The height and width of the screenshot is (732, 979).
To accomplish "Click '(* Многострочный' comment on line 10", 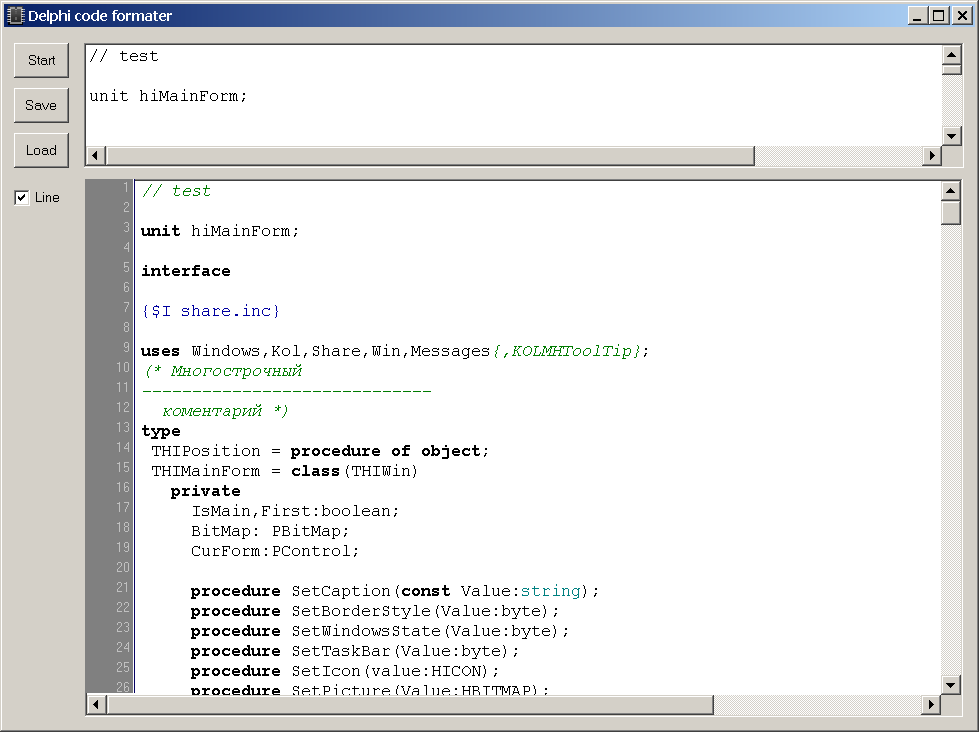I will (224, 371).
